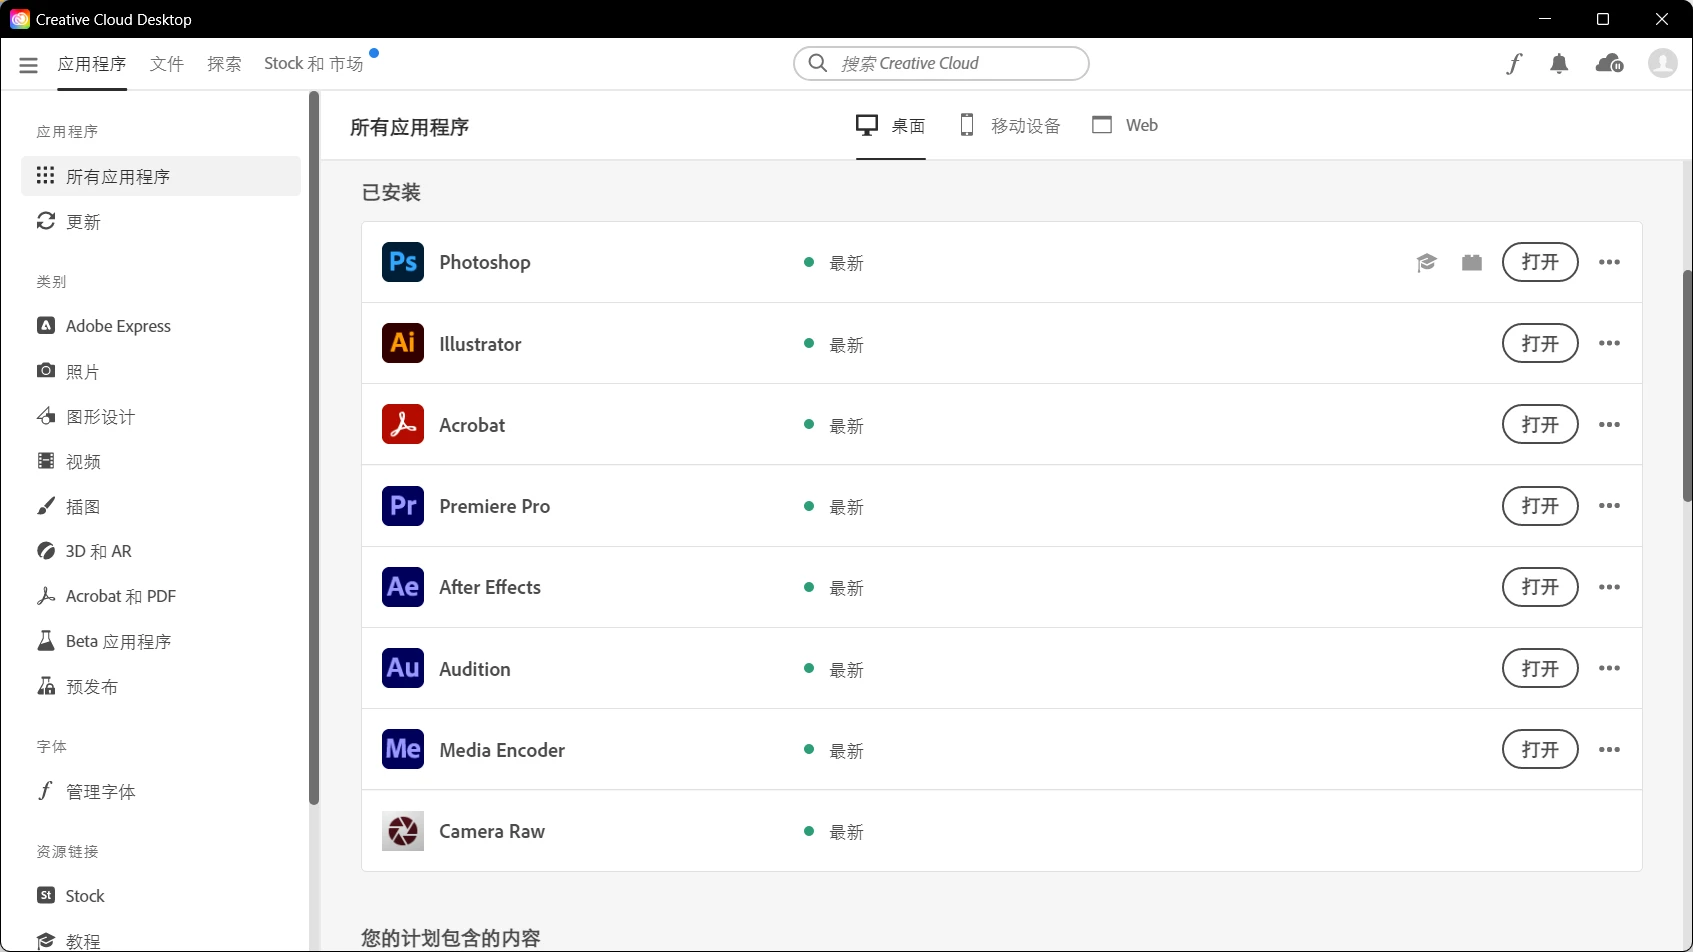The width and height of the screenshot is (1693, 952).
Task: Launch Premiere Pro with 打开 button
Action: tap(1540, 506)
